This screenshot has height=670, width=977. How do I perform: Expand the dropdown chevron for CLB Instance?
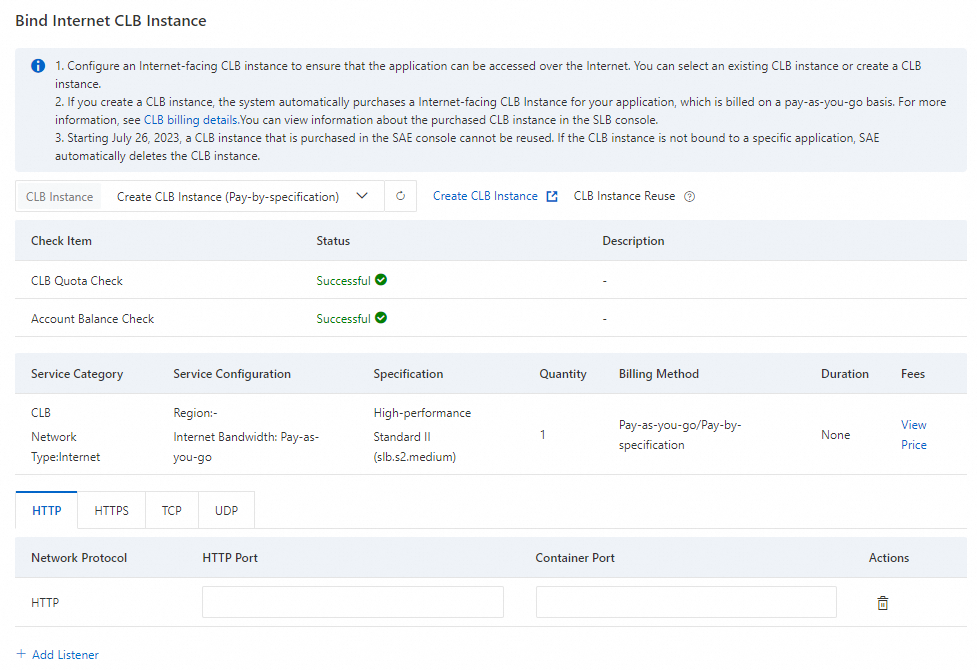tap(363, 197)
